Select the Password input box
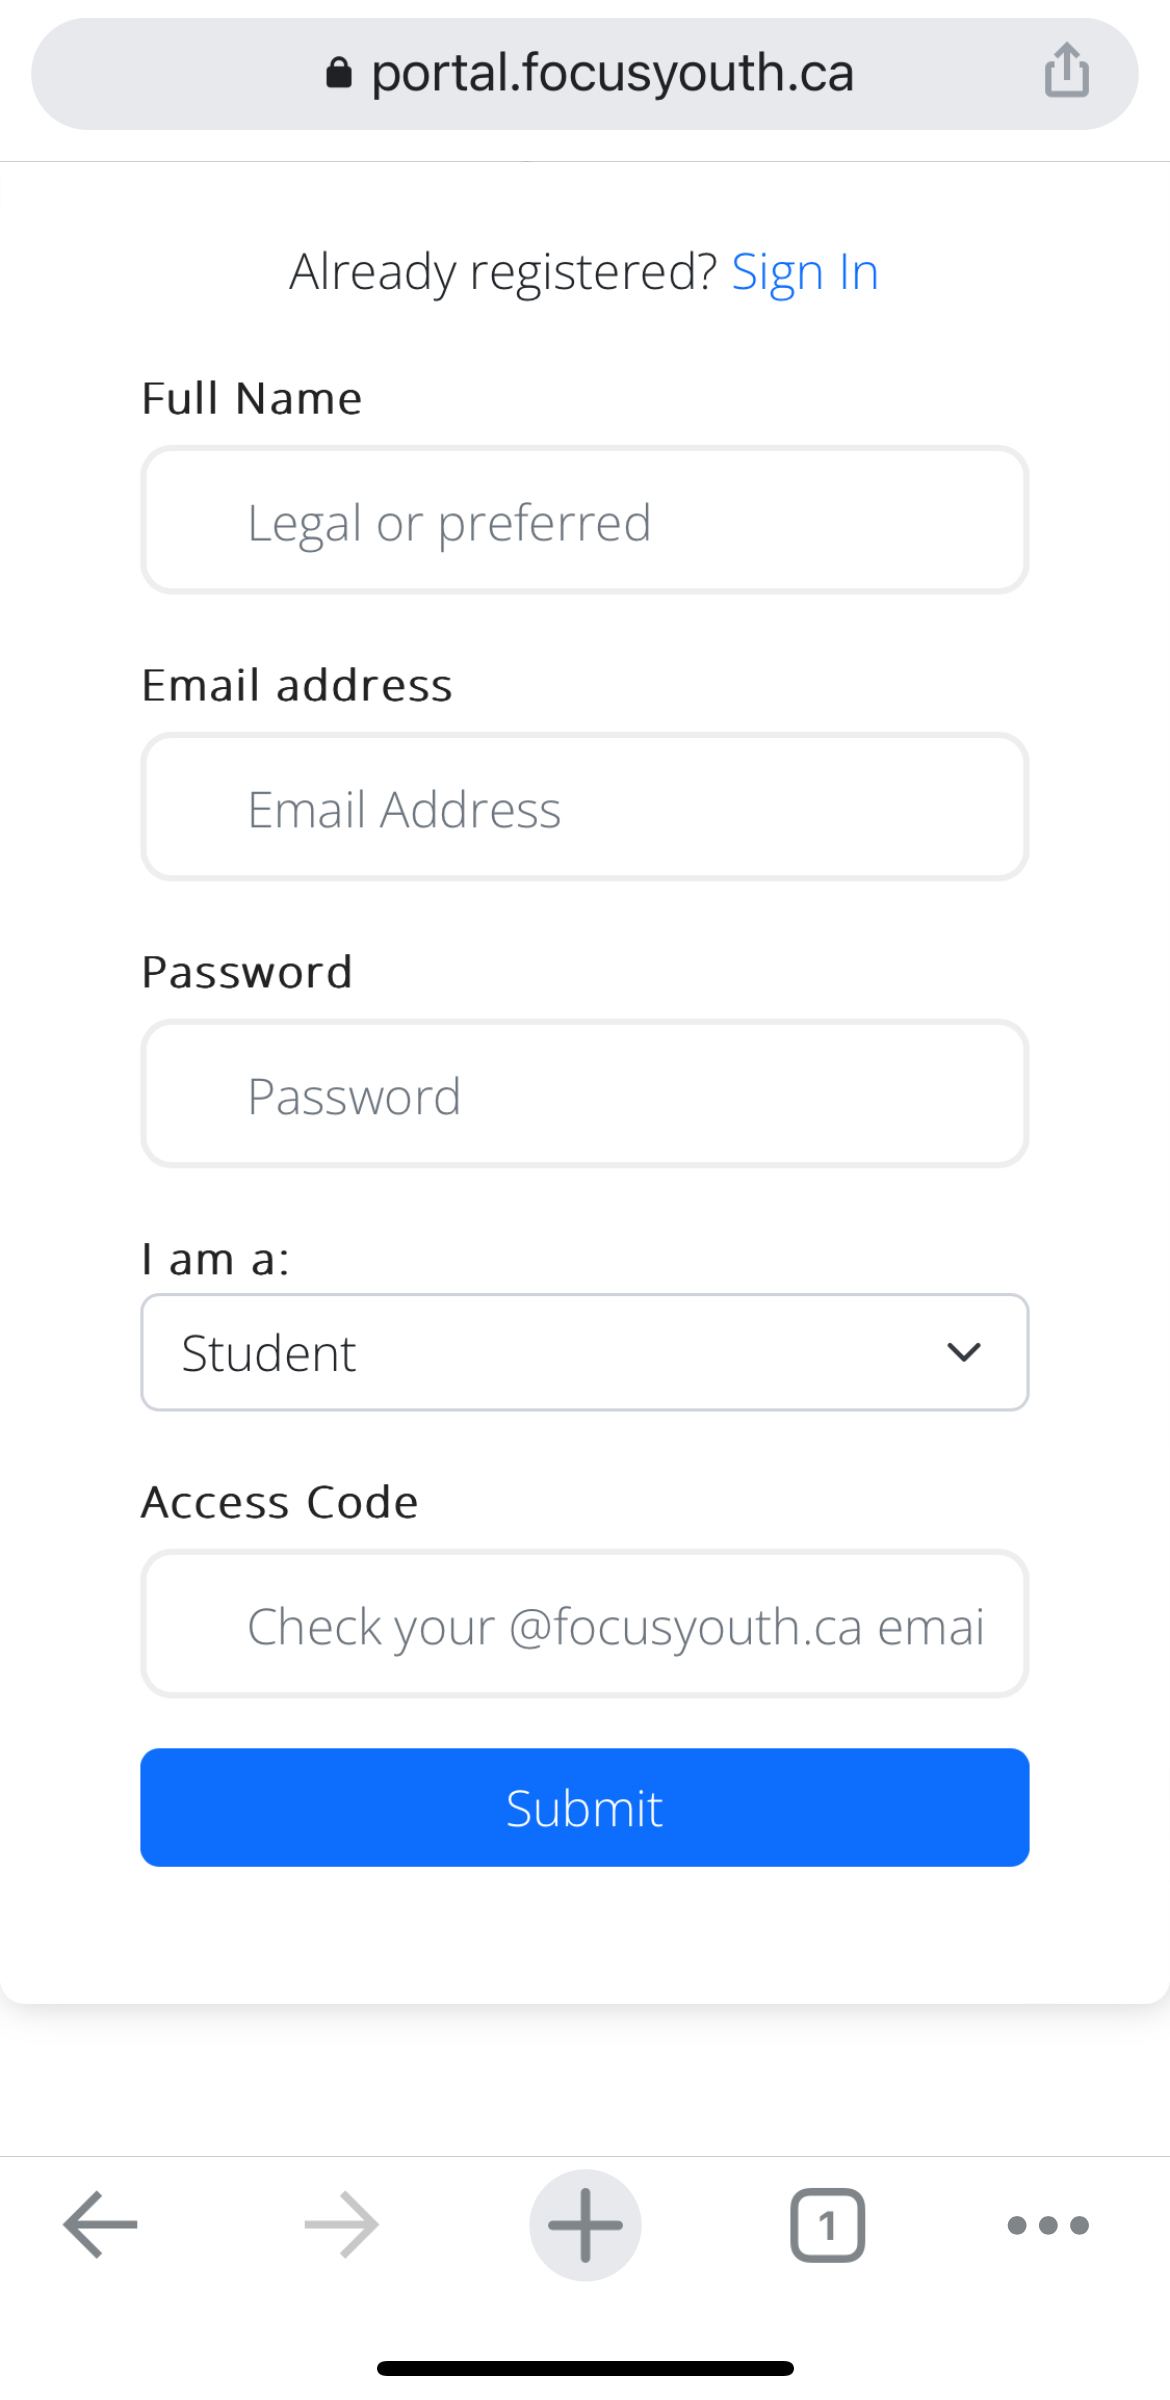The width and height of the screenshot is (1170, 2400). pos(585,1094)
